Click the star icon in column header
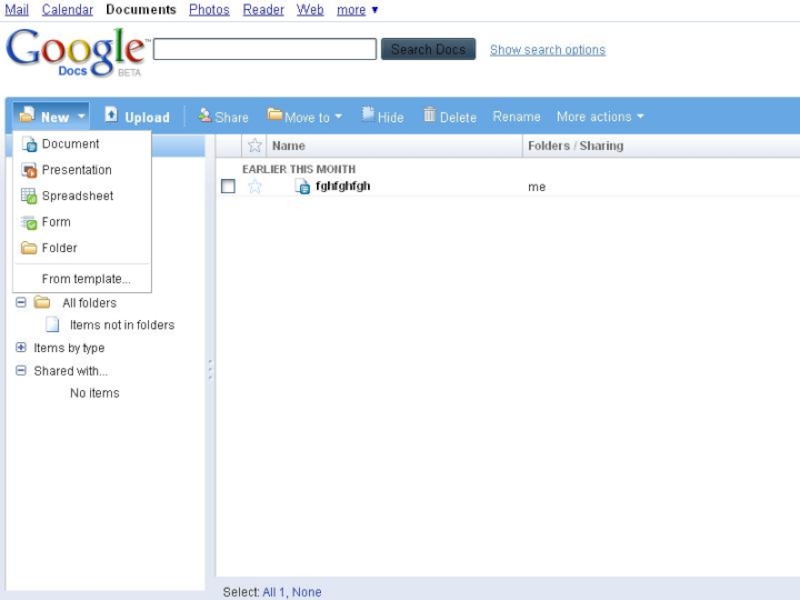 [x=255, y=146]
